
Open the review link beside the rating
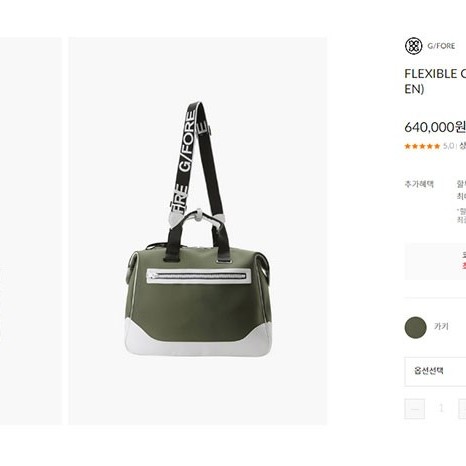(463, 146)
